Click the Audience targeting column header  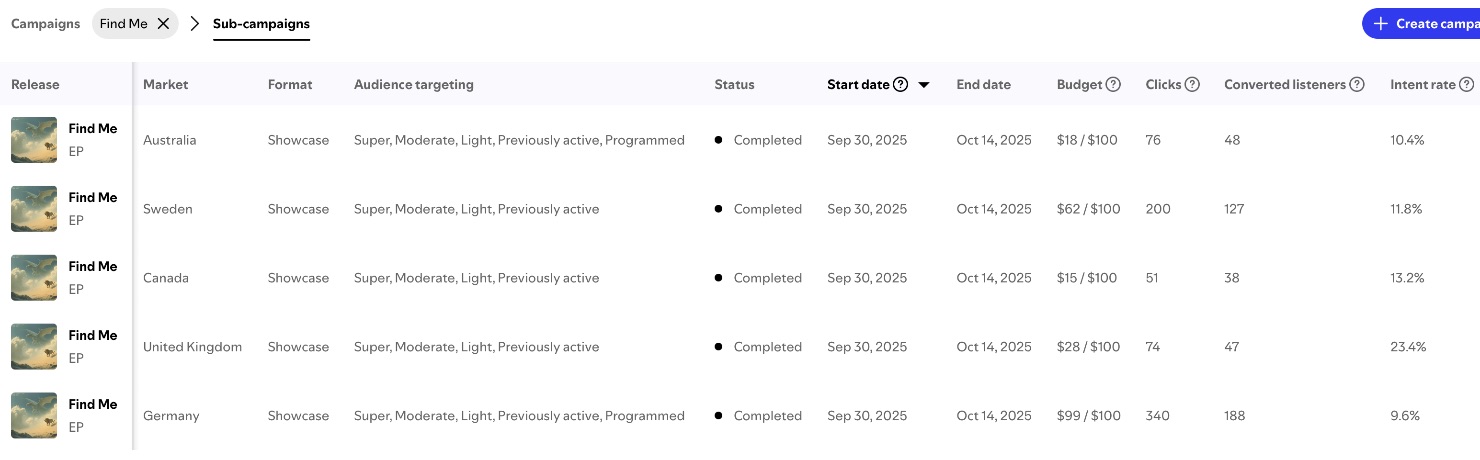coord(413,85)
